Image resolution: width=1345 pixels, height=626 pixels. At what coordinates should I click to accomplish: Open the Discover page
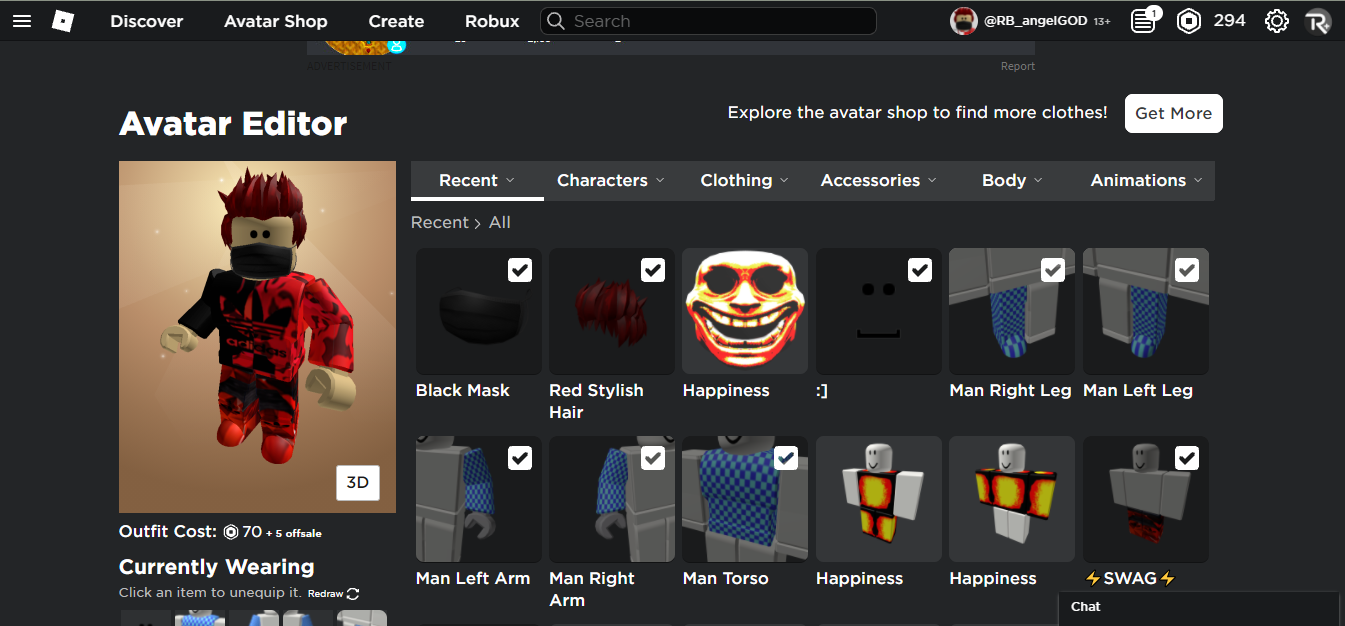point(147,21)
